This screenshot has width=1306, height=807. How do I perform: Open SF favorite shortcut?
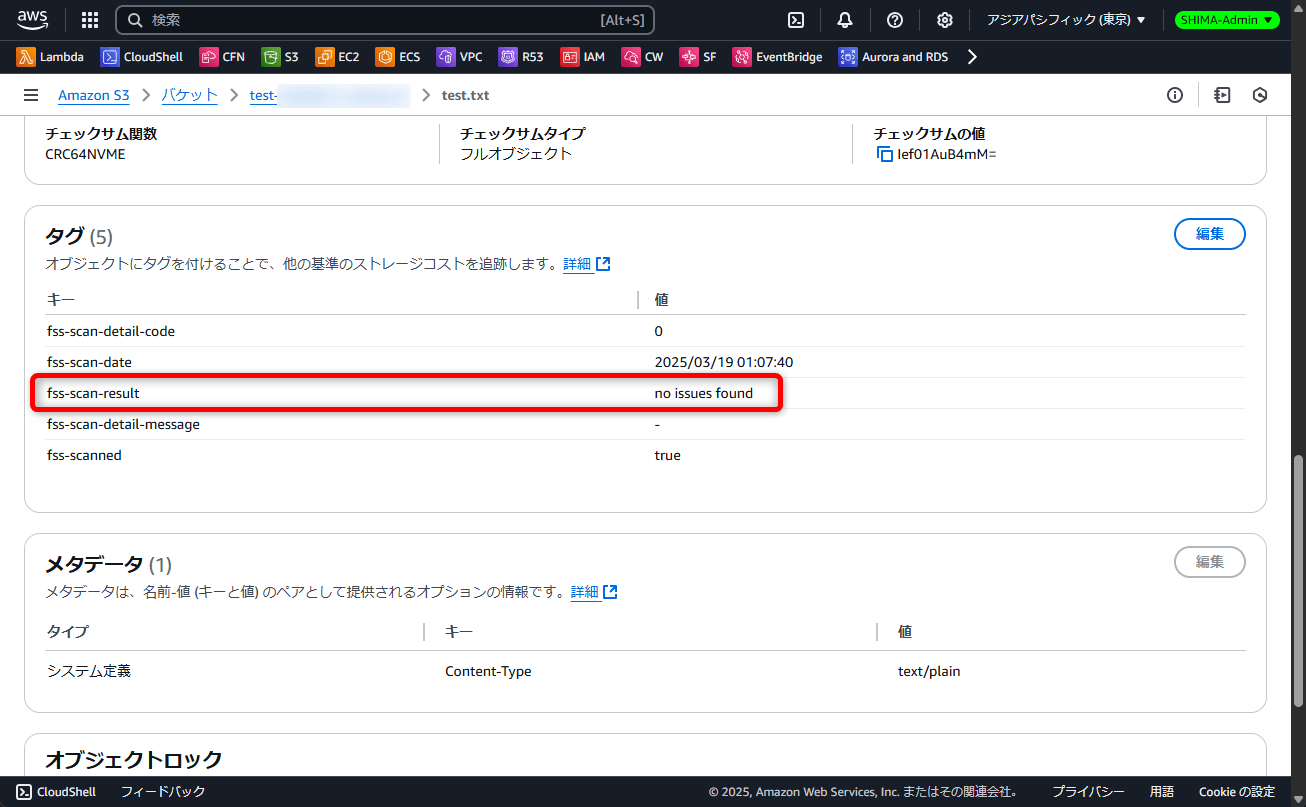click(x=698, y=57)
